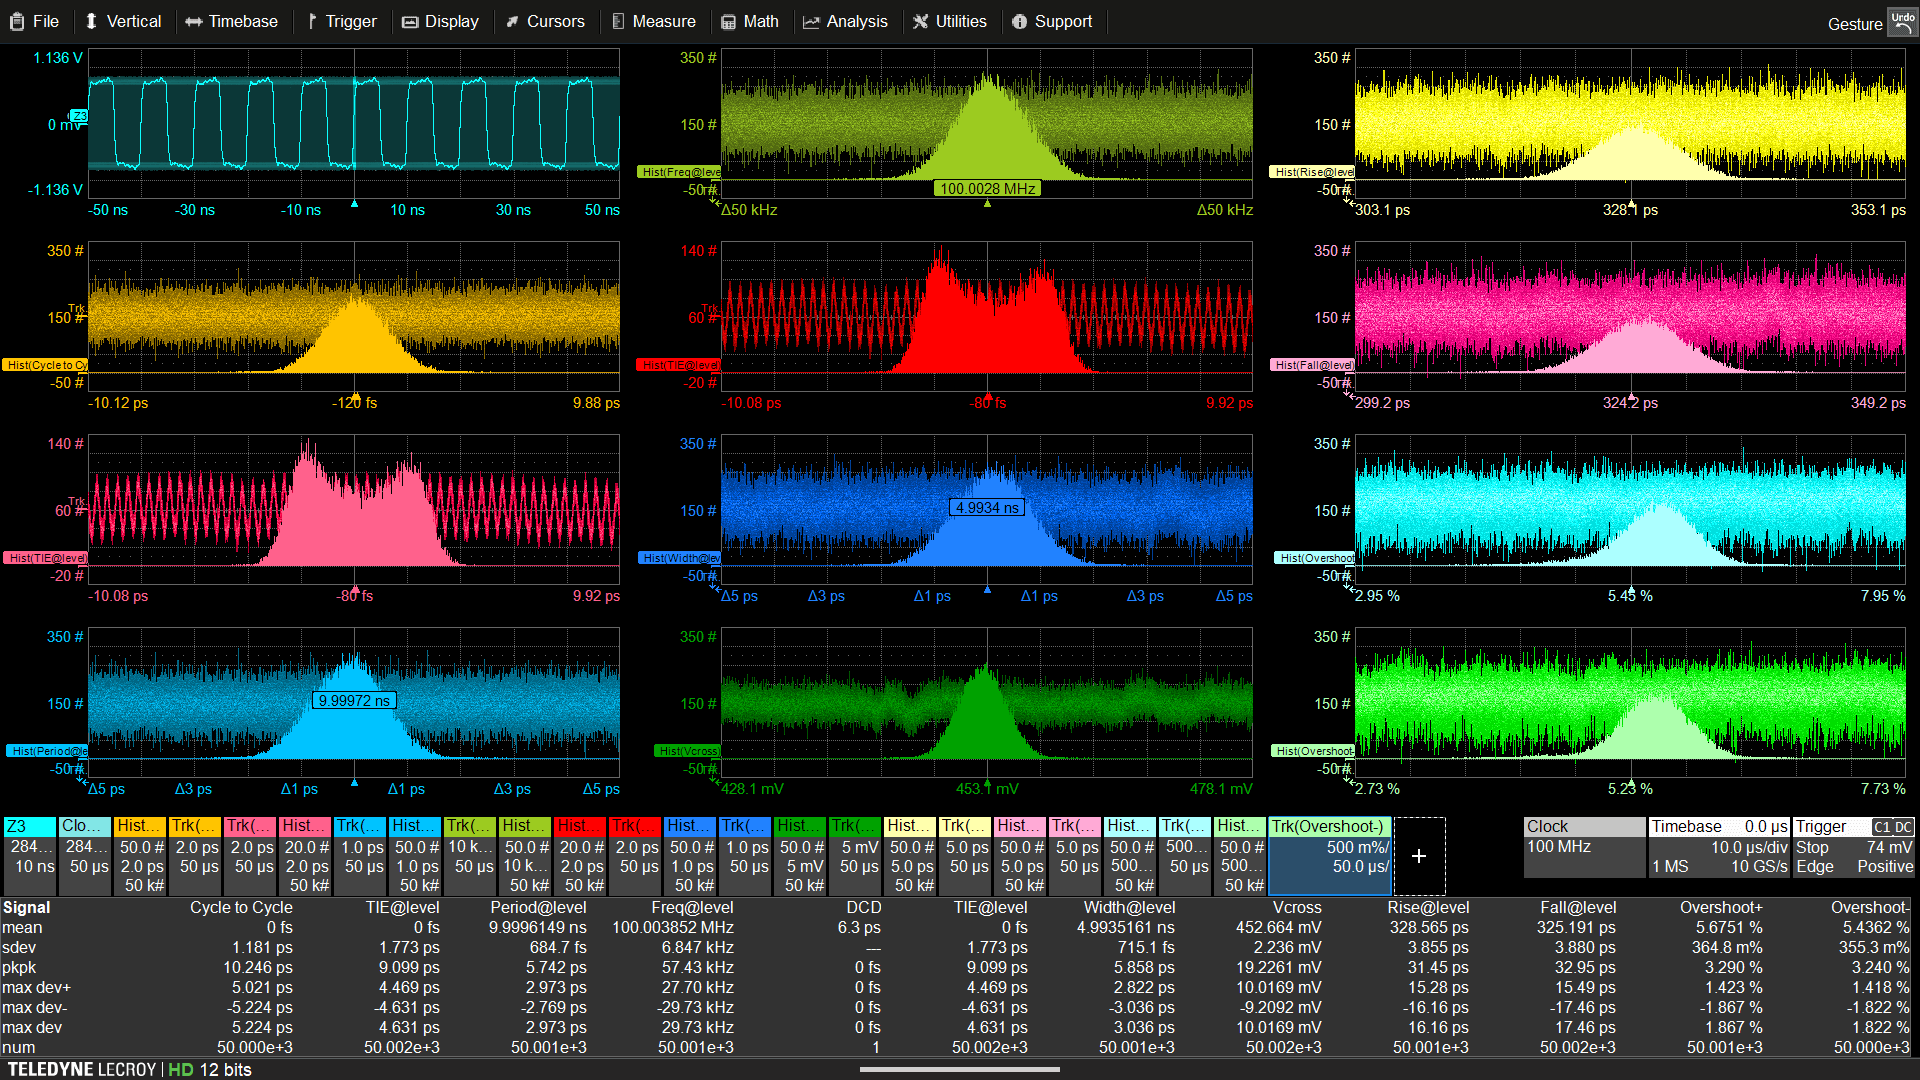Open the Clock 100 MHz descriptor box

pyautogui.click(x=1584, y=847)
